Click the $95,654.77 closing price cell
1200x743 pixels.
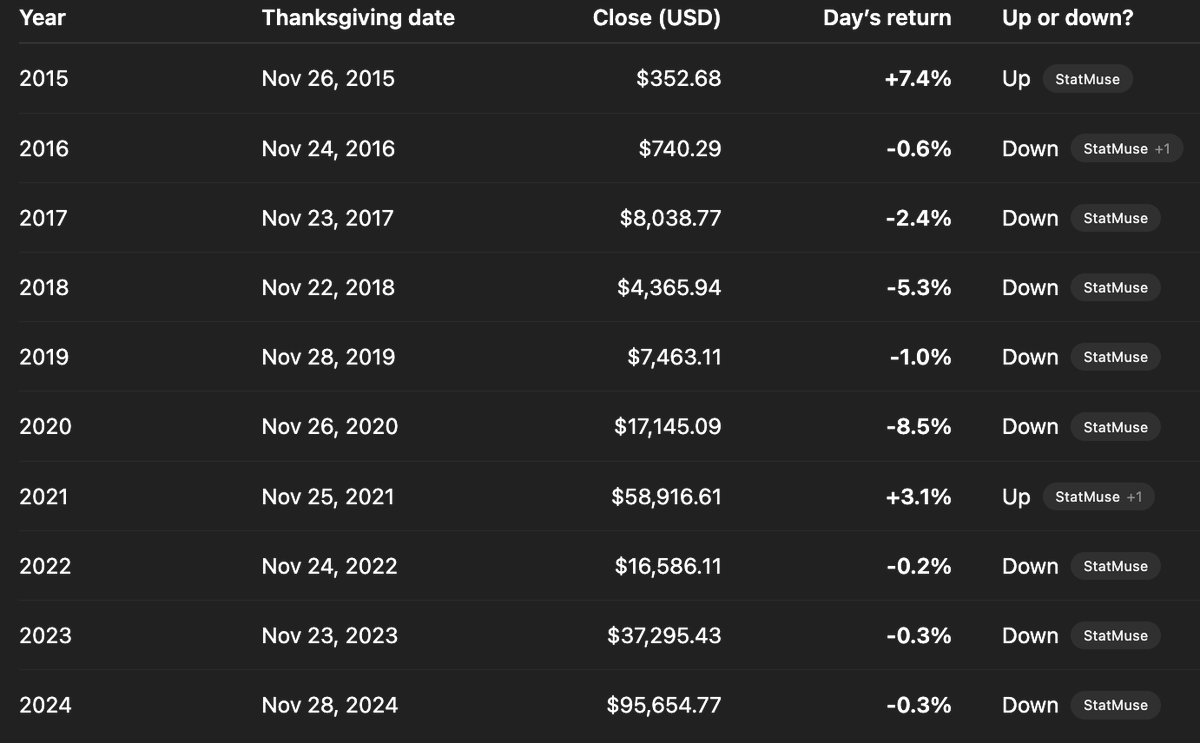point(664,705)
